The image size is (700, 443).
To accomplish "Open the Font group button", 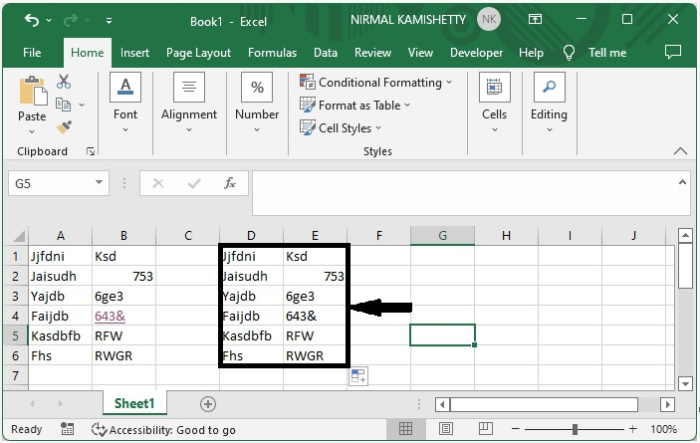I will 125,103.
